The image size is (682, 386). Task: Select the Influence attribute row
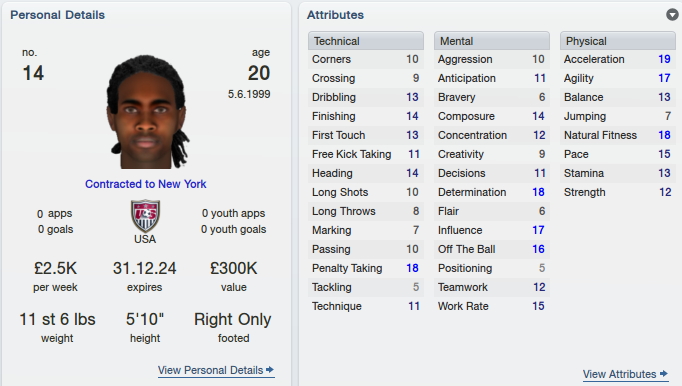tap(491, 230)
